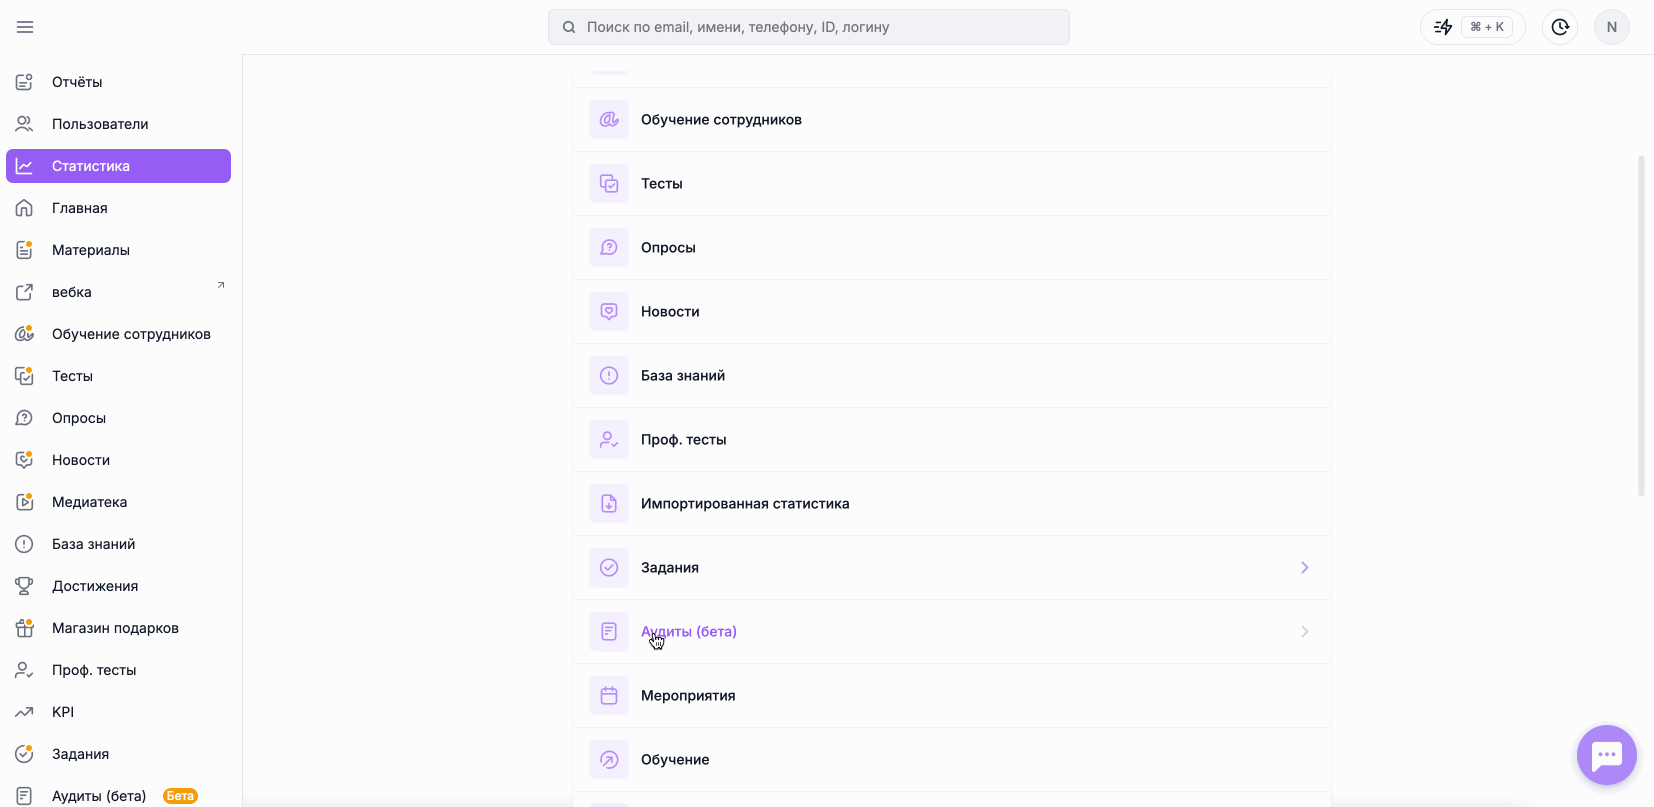Click the KPI trend icon in sidebar
1654x807 pixels.
tap(25, 712)
